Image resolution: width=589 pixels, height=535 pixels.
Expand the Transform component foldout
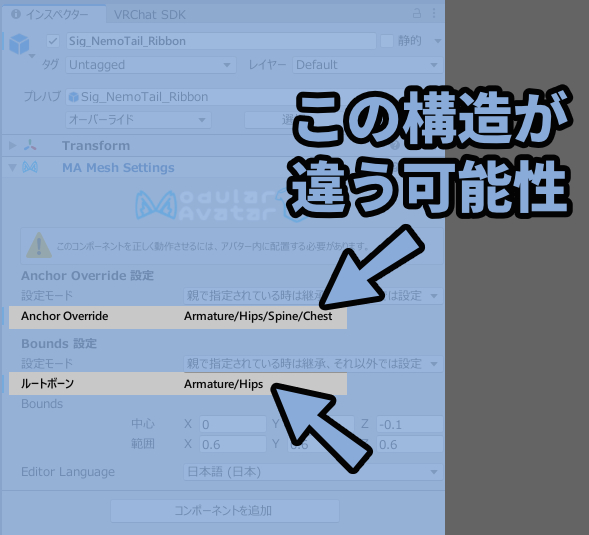[12, 145]
